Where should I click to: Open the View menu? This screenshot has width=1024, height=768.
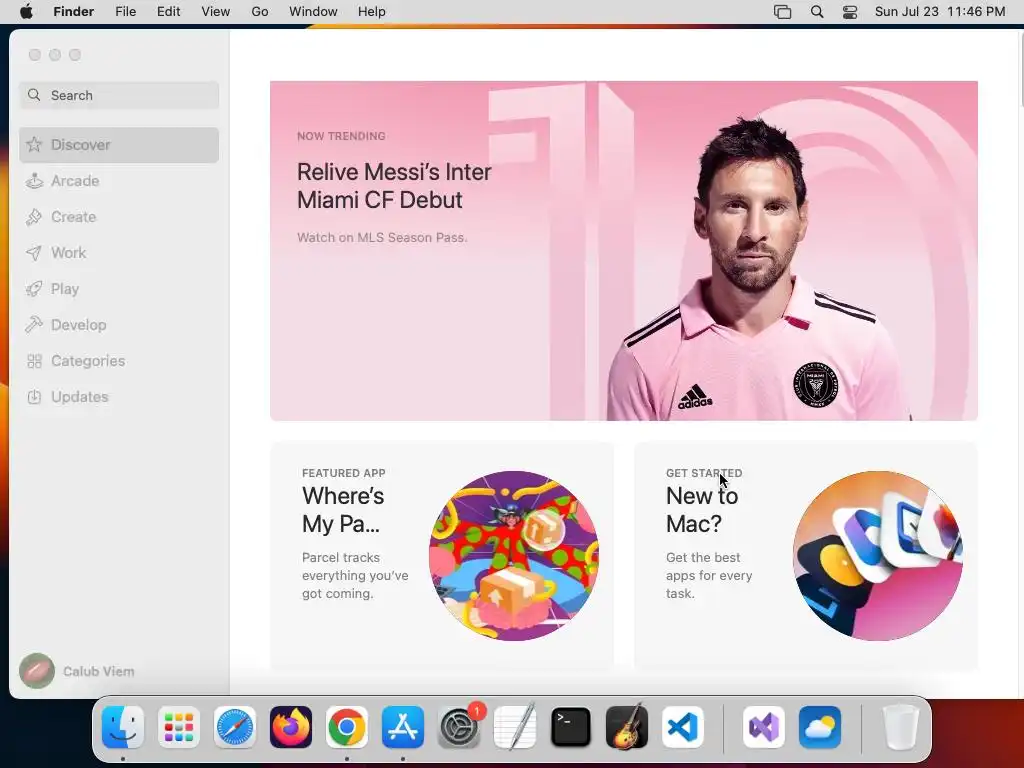(x=216, y=12)
